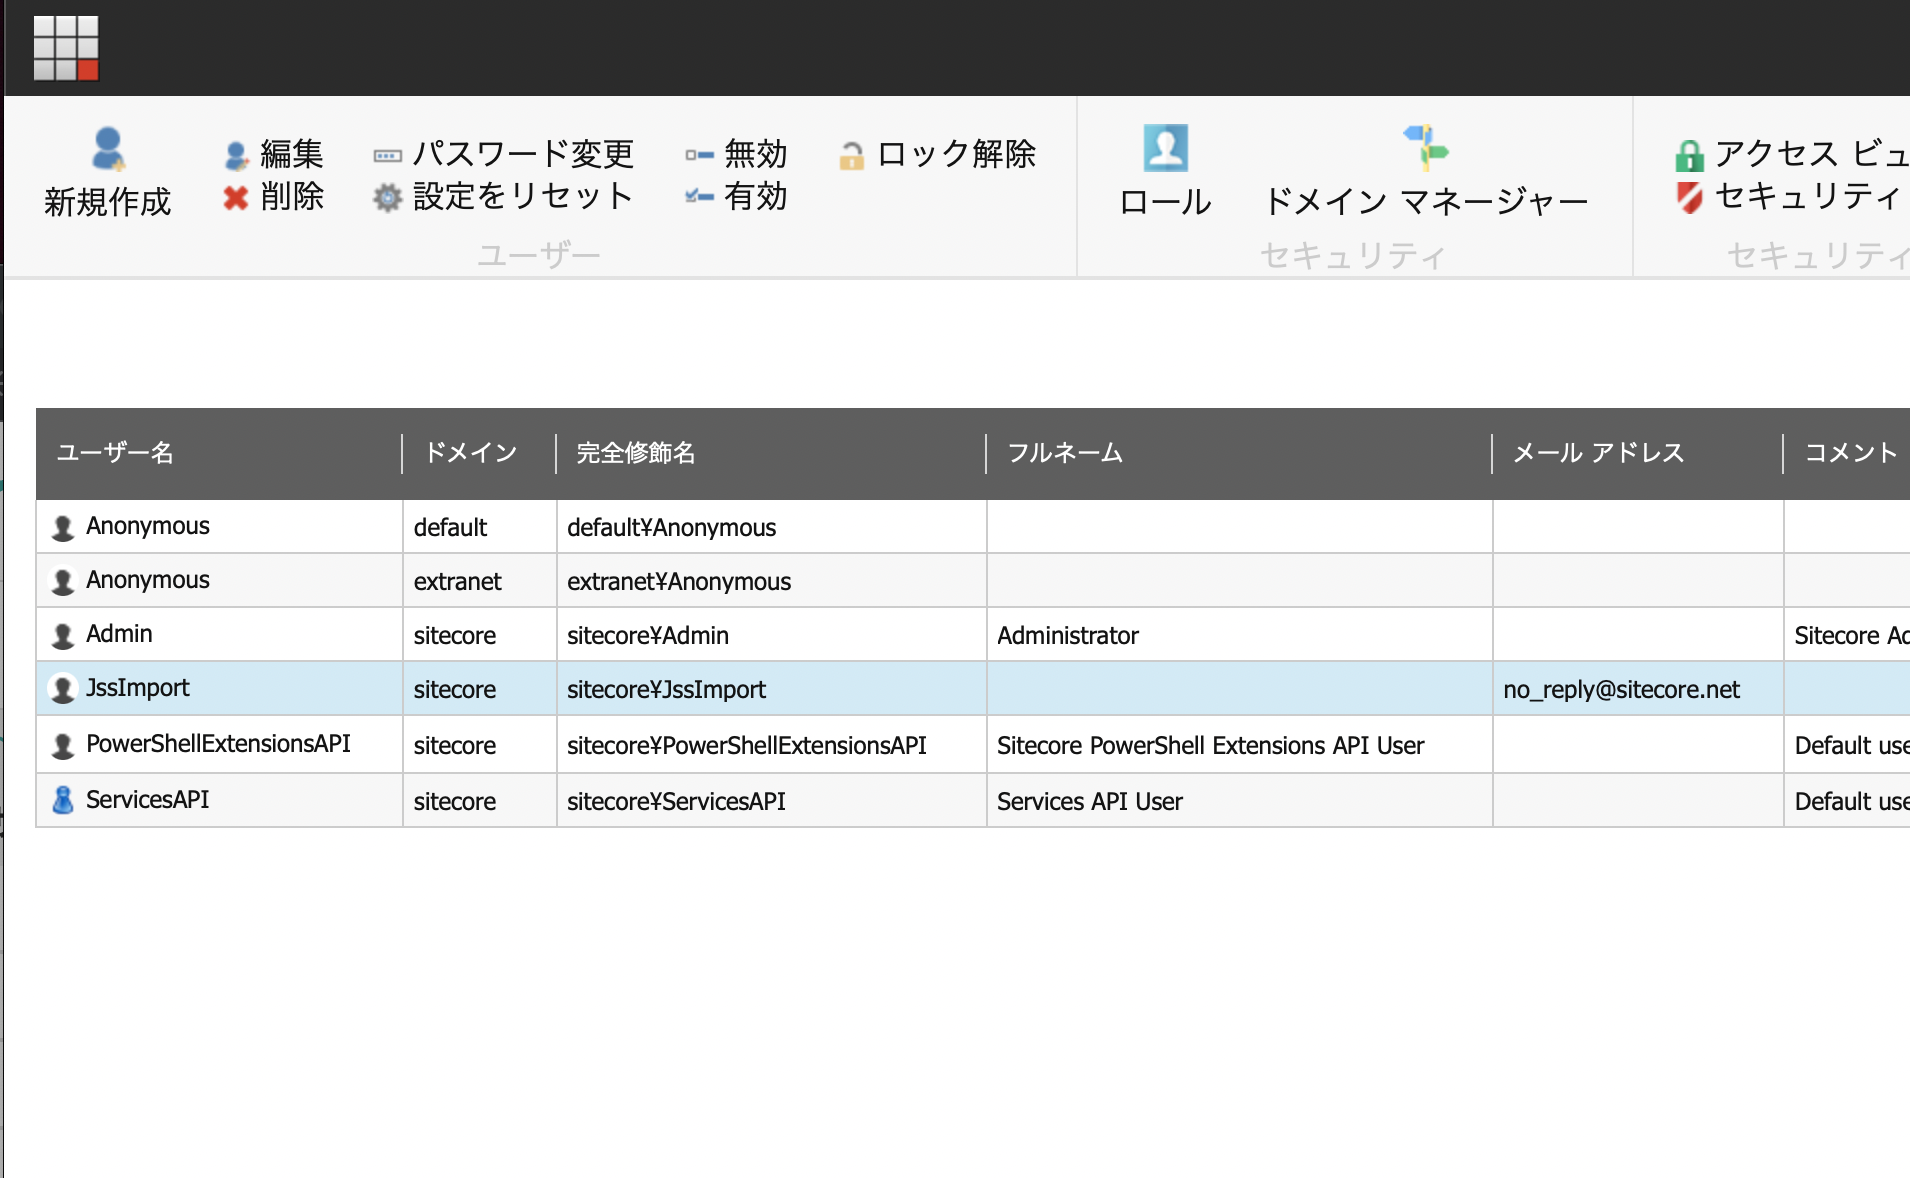
Task: Select the Anonymous user in default domain
Action: [x=148, y=526]
